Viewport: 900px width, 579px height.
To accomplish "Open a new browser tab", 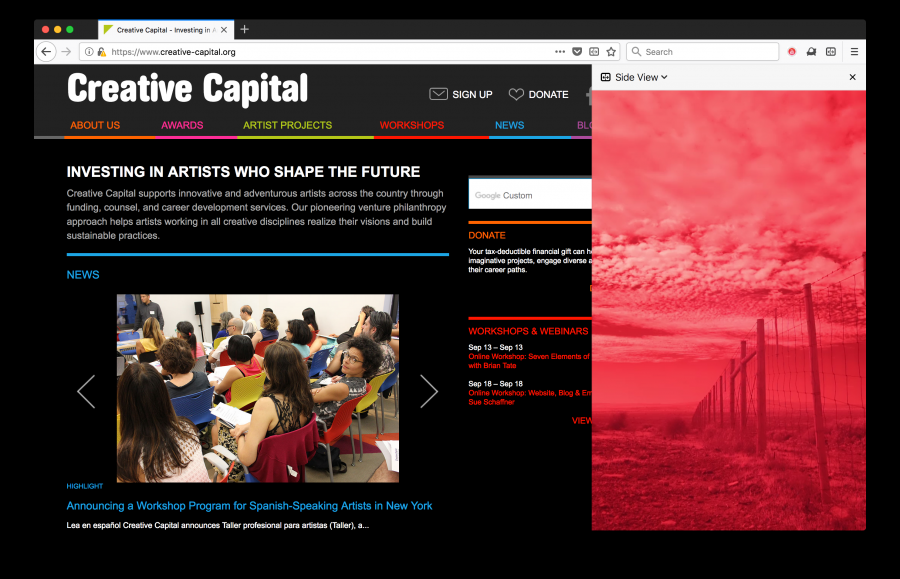I will click(x=245, y=30).
